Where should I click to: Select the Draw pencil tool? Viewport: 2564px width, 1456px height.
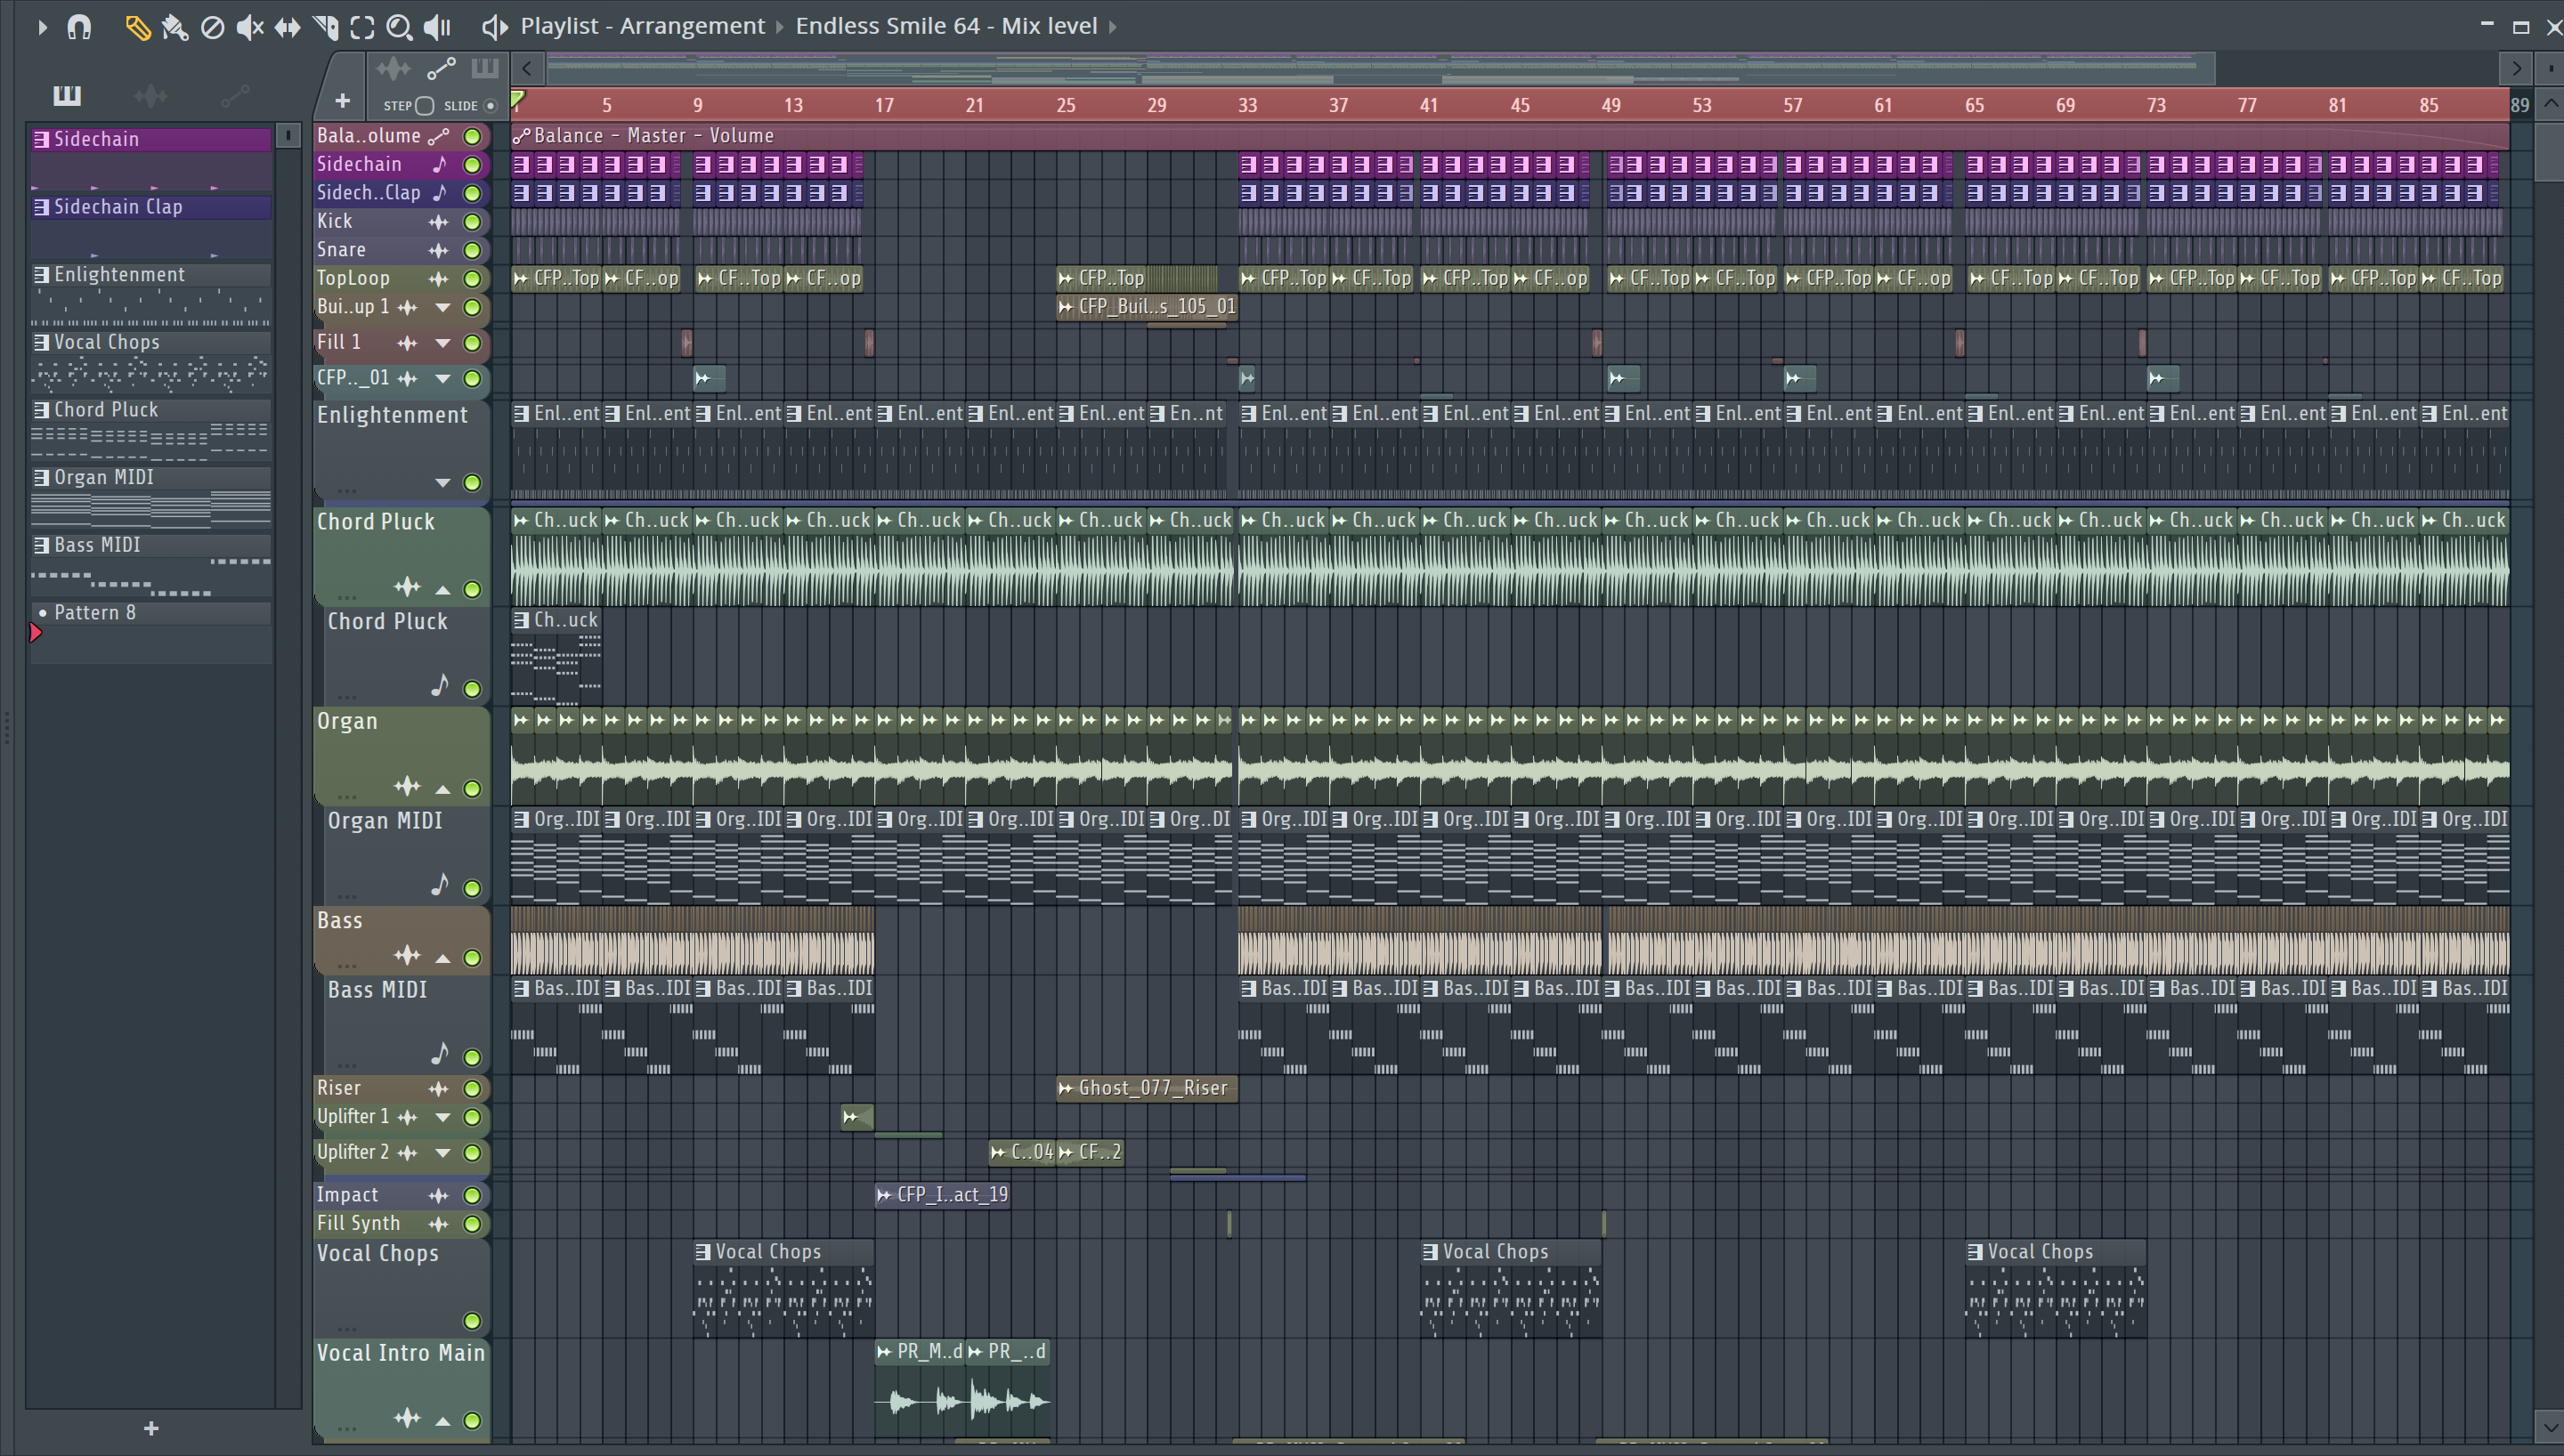click(x=137, y=27)
